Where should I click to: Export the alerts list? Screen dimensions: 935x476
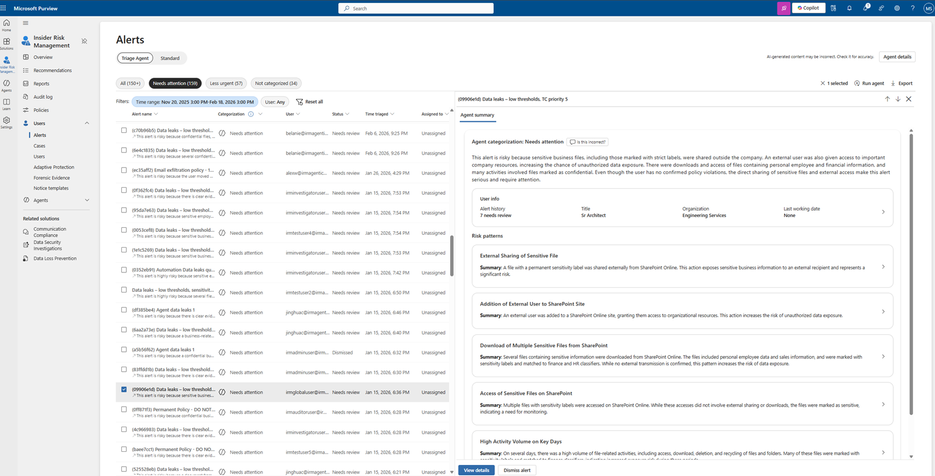(902, 84)
